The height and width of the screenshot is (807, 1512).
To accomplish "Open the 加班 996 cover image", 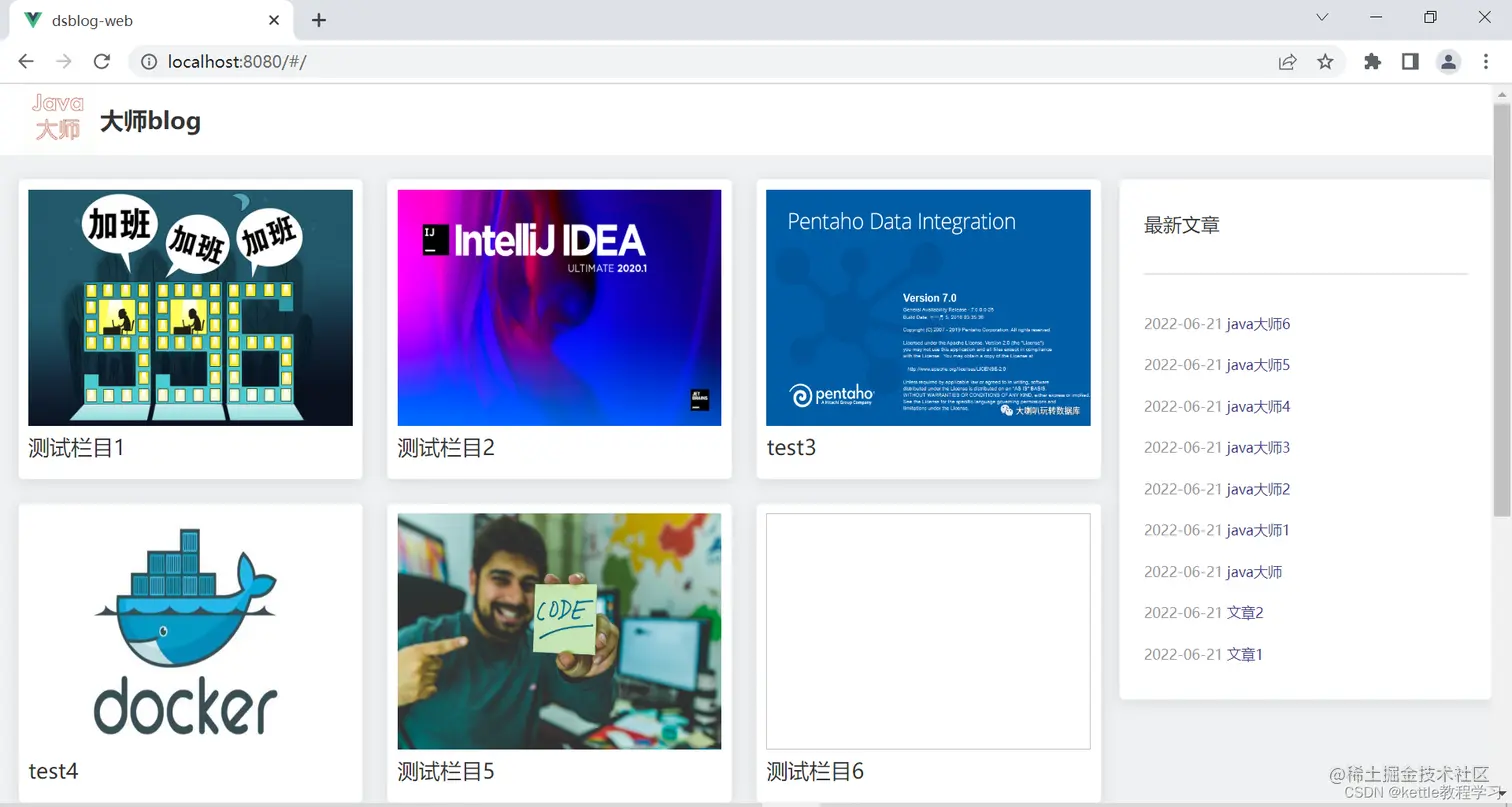I will 190,308.
